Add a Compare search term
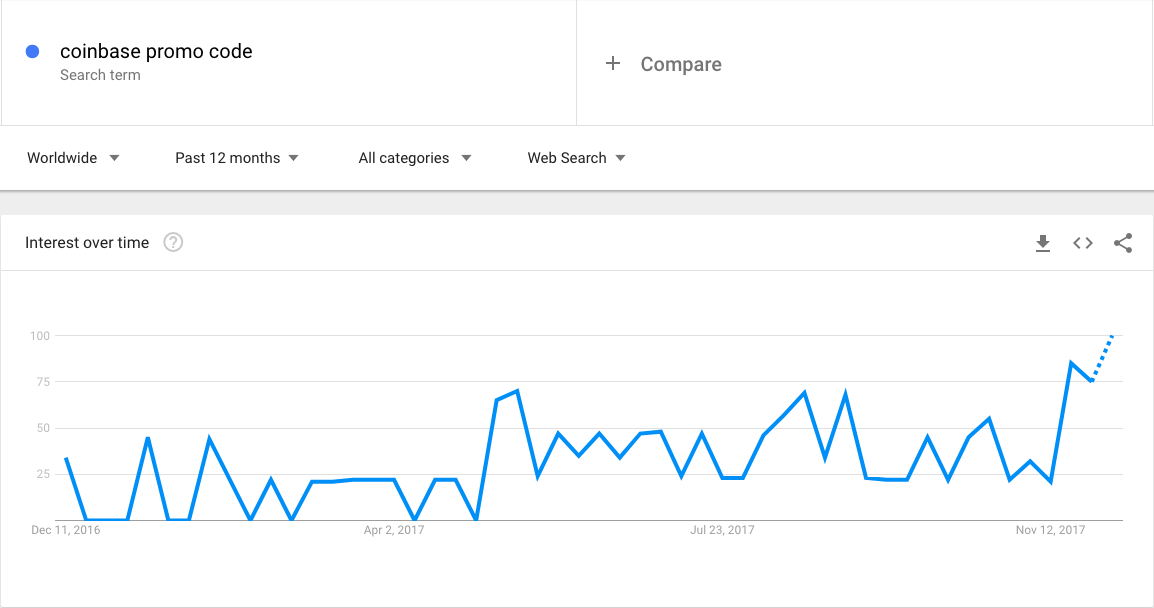The height and width of the screenshot is (608, 1154). [681, 64]
